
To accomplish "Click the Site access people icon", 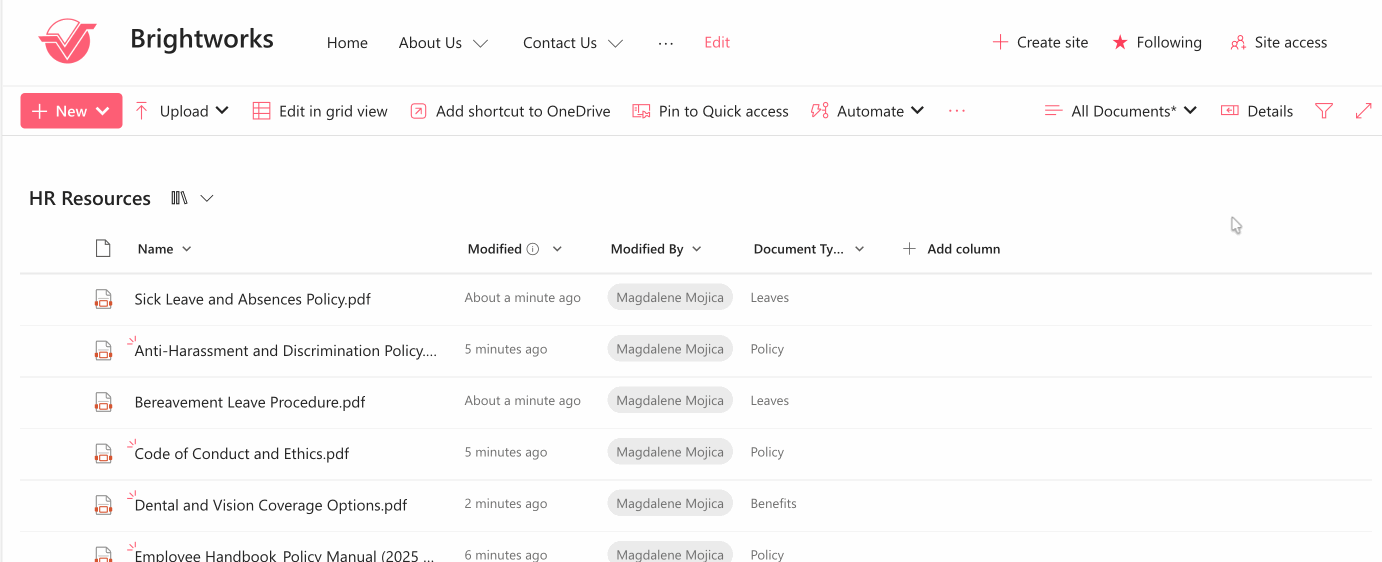I will 1238,42.
